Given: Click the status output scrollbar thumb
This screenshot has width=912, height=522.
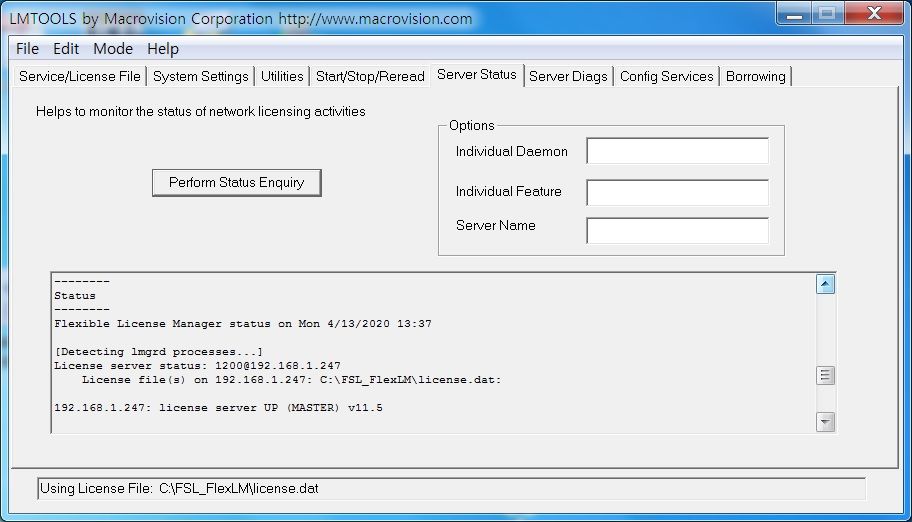Looking at the screenshot, I should 825,375.
